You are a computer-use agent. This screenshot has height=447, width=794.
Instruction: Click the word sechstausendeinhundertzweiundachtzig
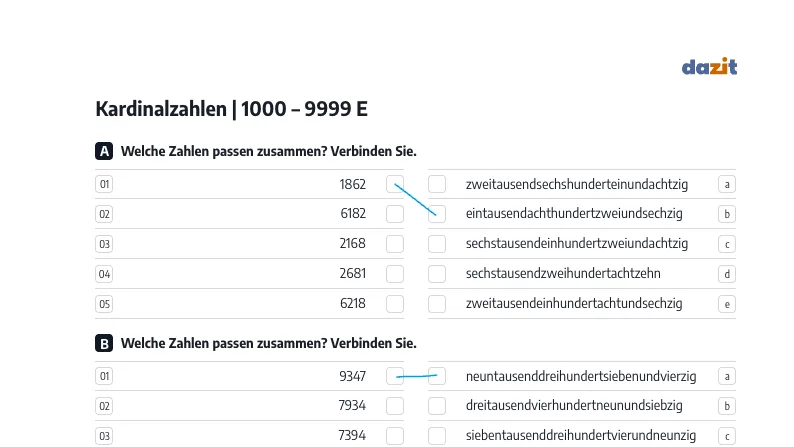tap(577, 243)
